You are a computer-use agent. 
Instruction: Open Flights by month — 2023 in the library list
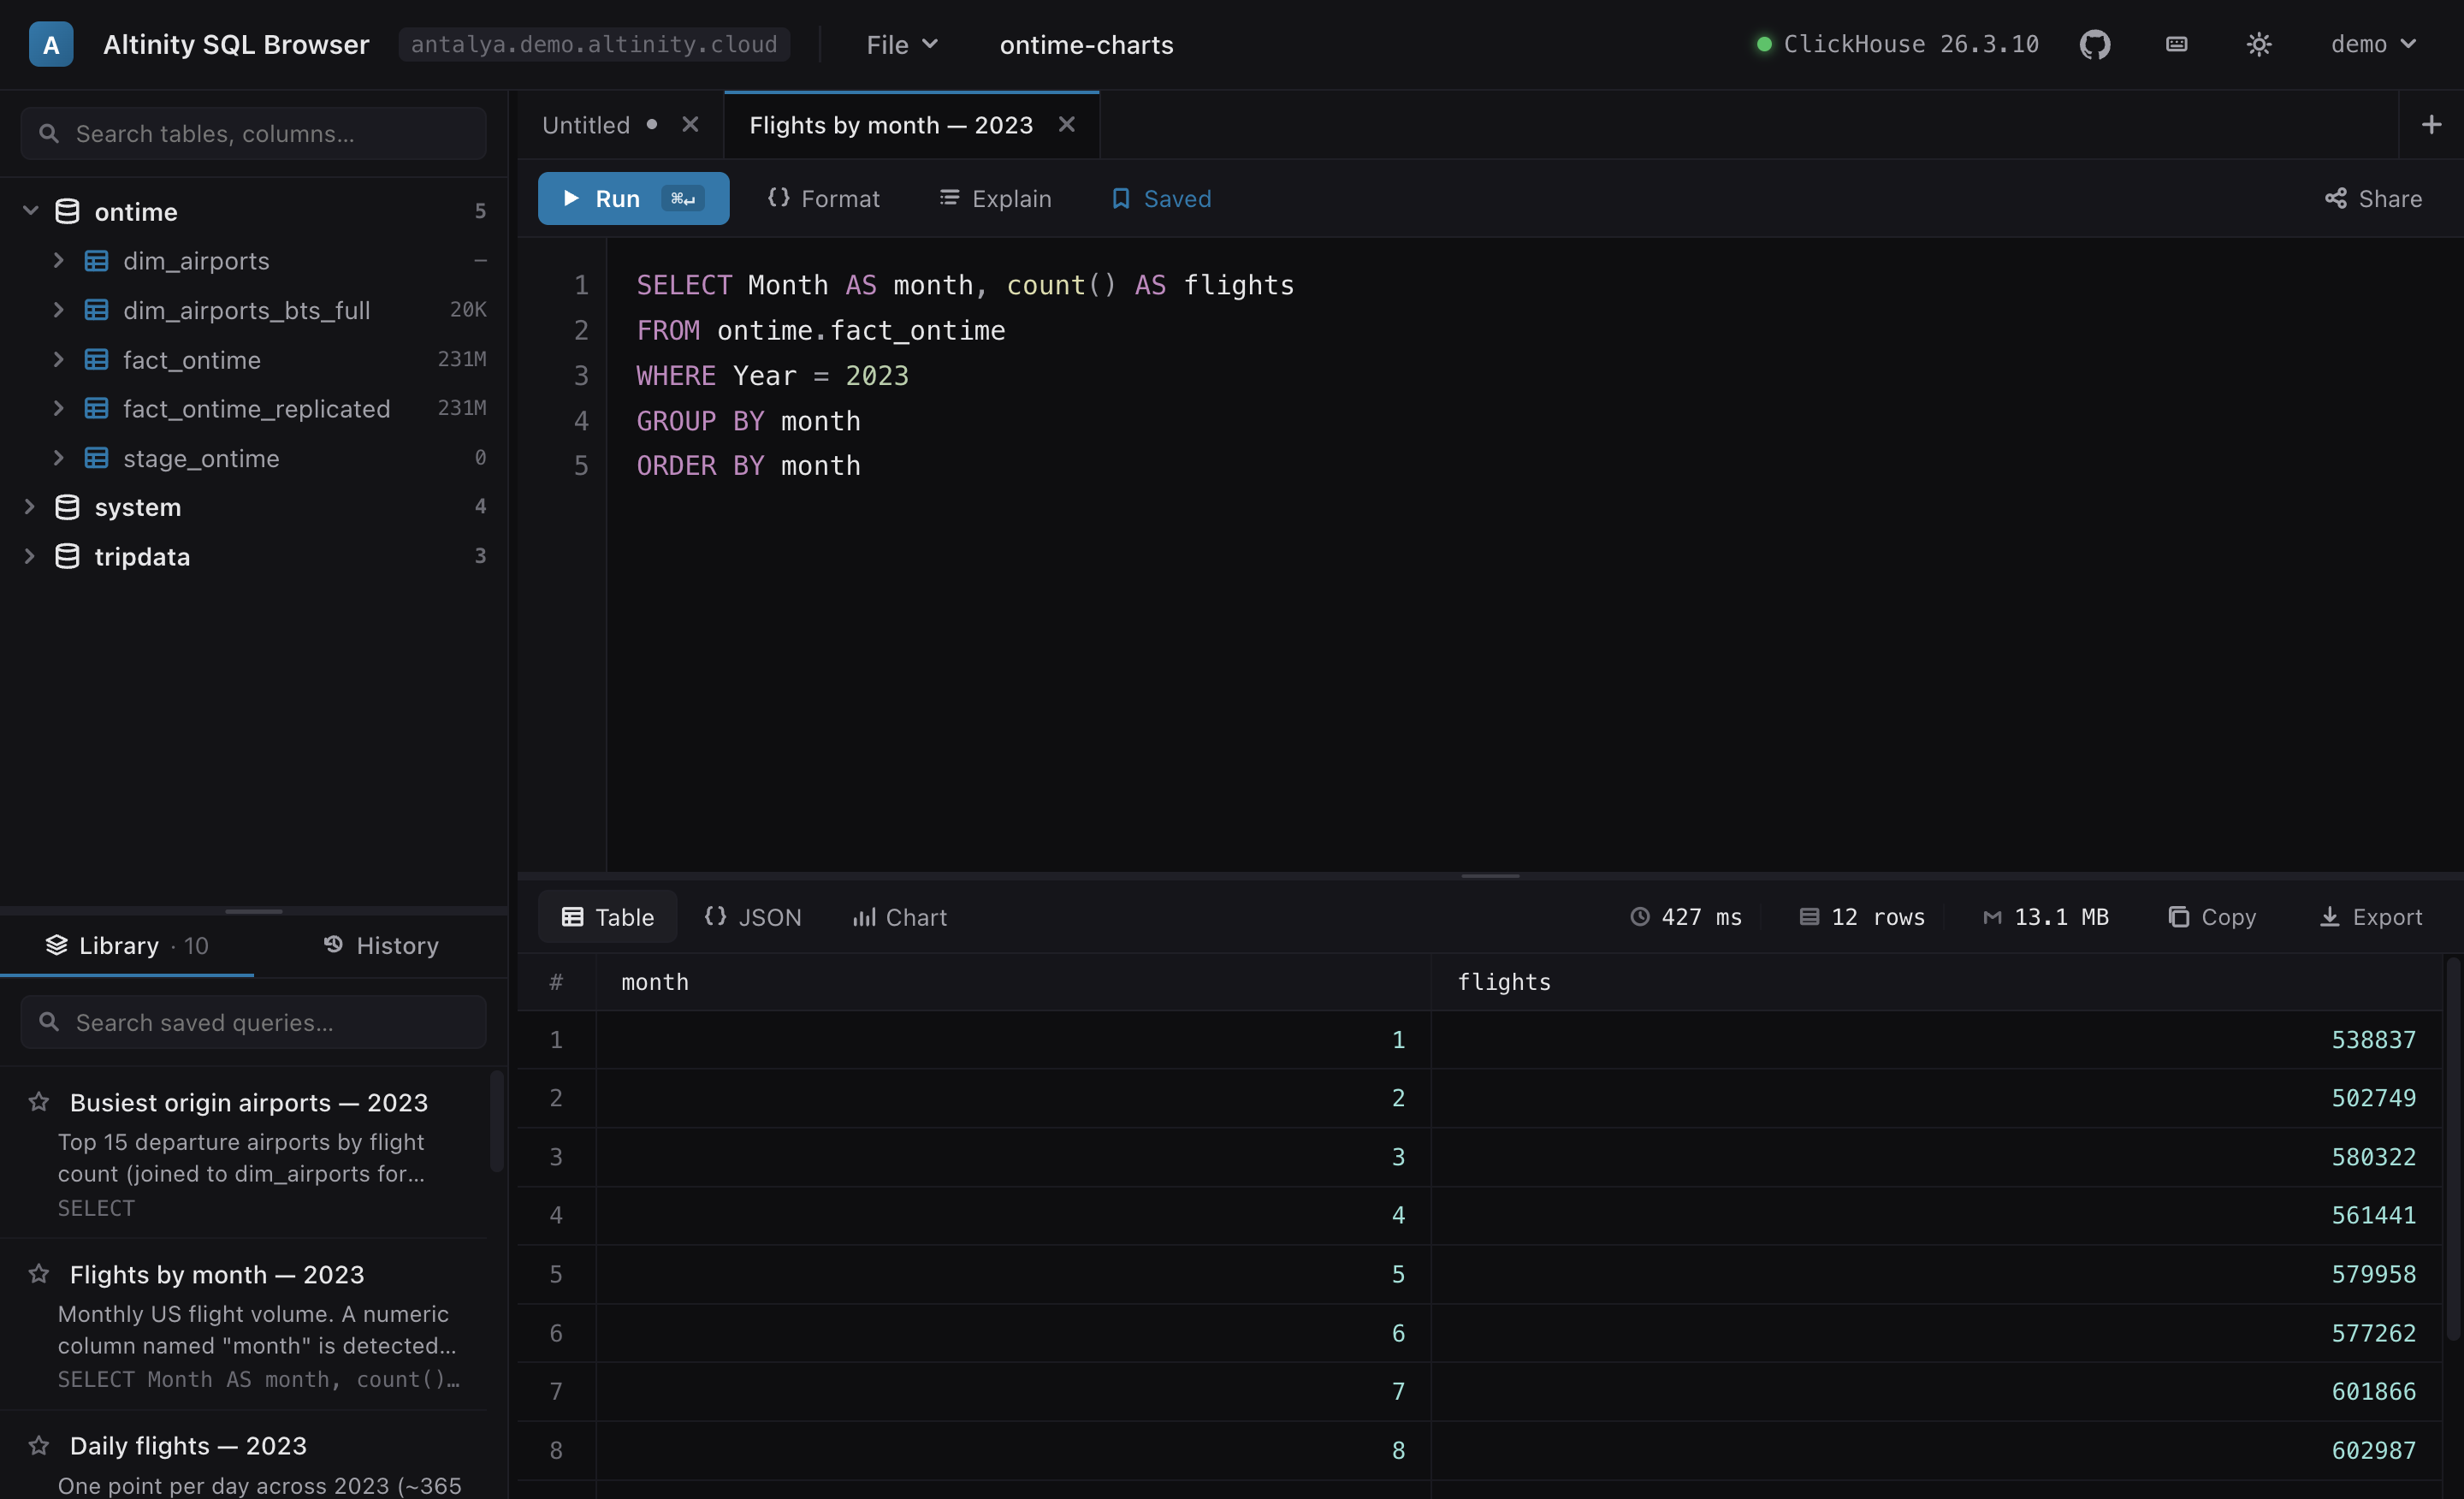click(217, 1274)
